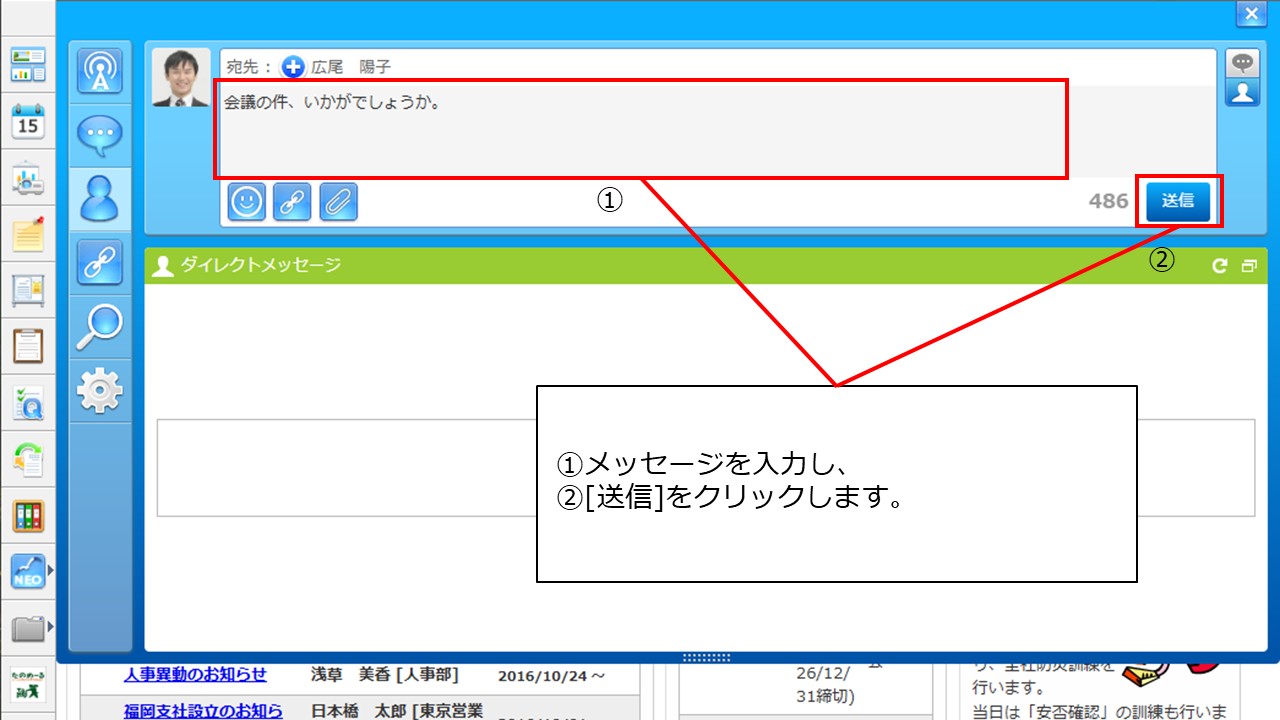Open the document with magnifier icon in left bar
The image size is (1280, 720).
point(28,403)
